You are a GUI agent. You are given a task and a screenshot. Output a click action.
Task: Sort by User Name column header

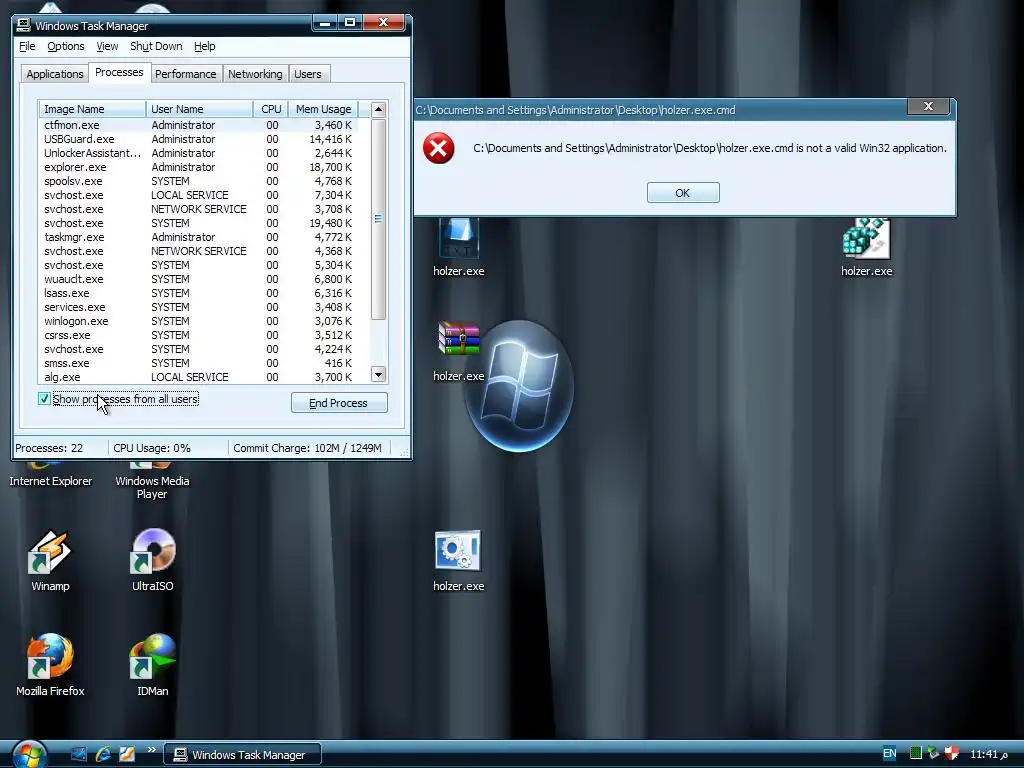coord(199,109)
